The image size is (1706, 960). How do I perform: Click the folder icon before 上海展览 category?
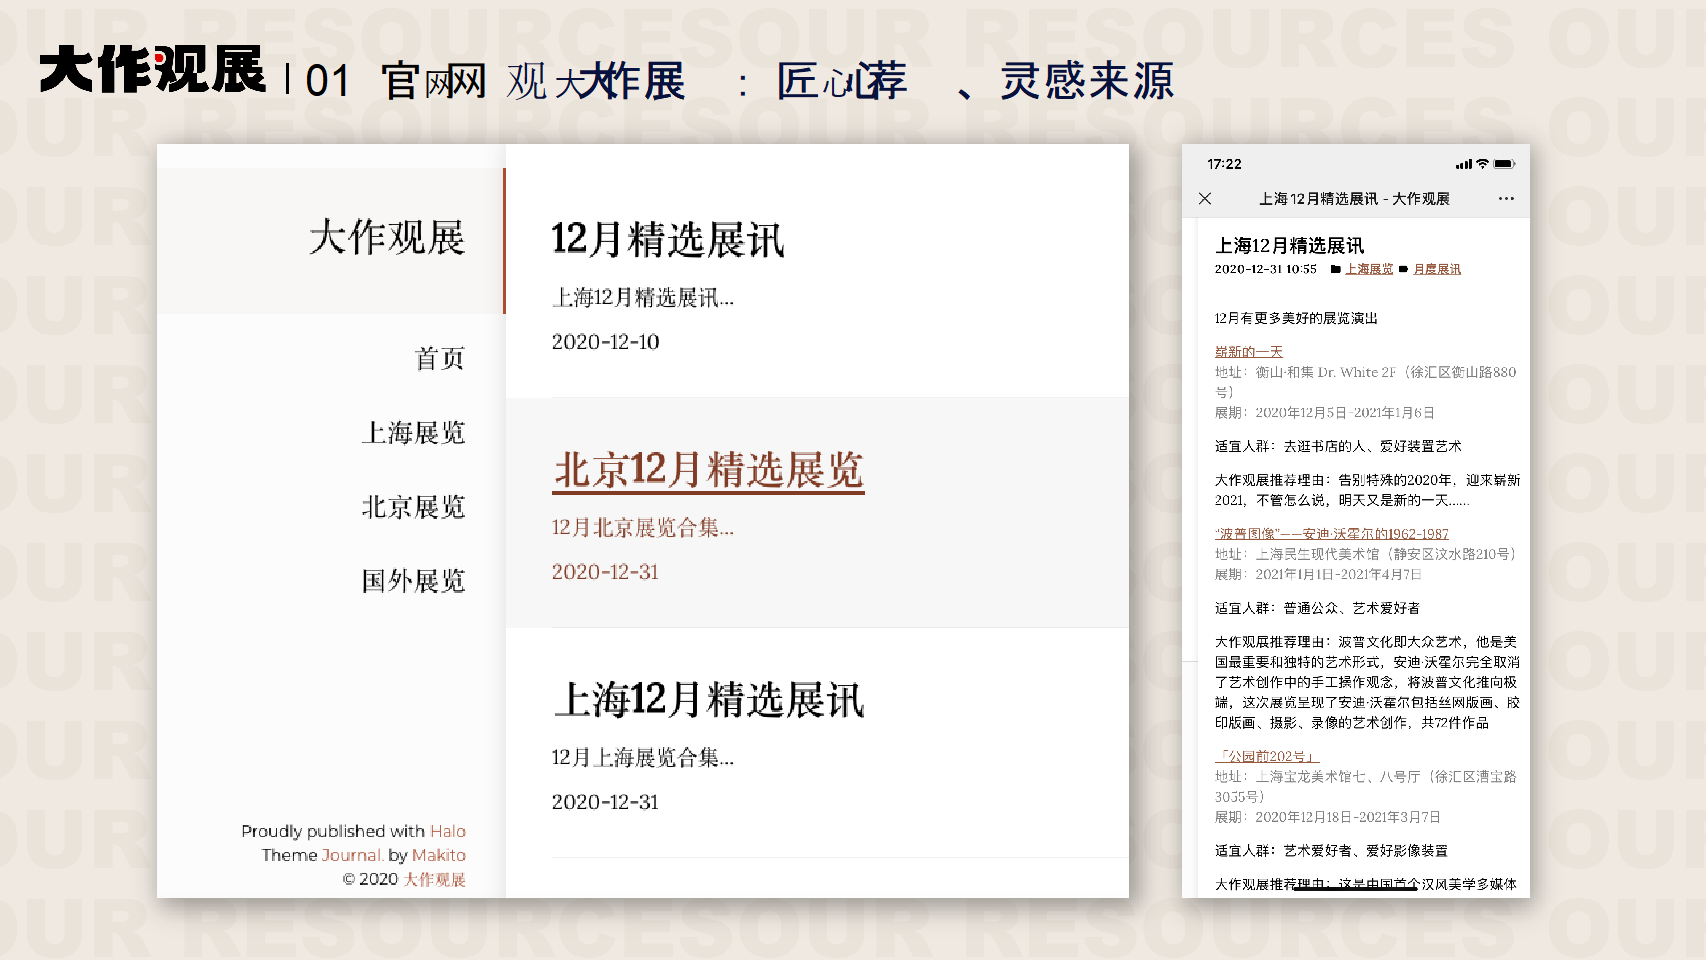[x=1336, y=269]
